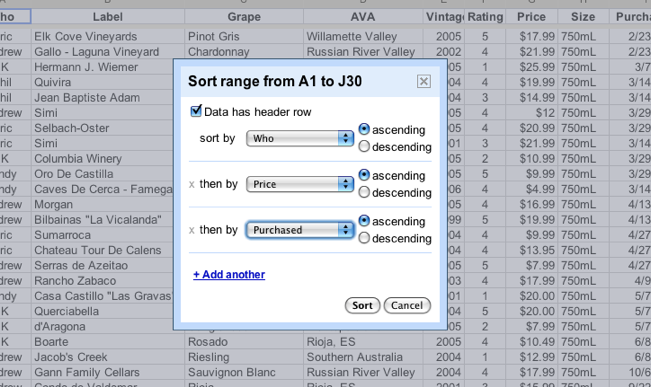
Task: Select the Pinot Gris grape cell
Action: point(244,37)
